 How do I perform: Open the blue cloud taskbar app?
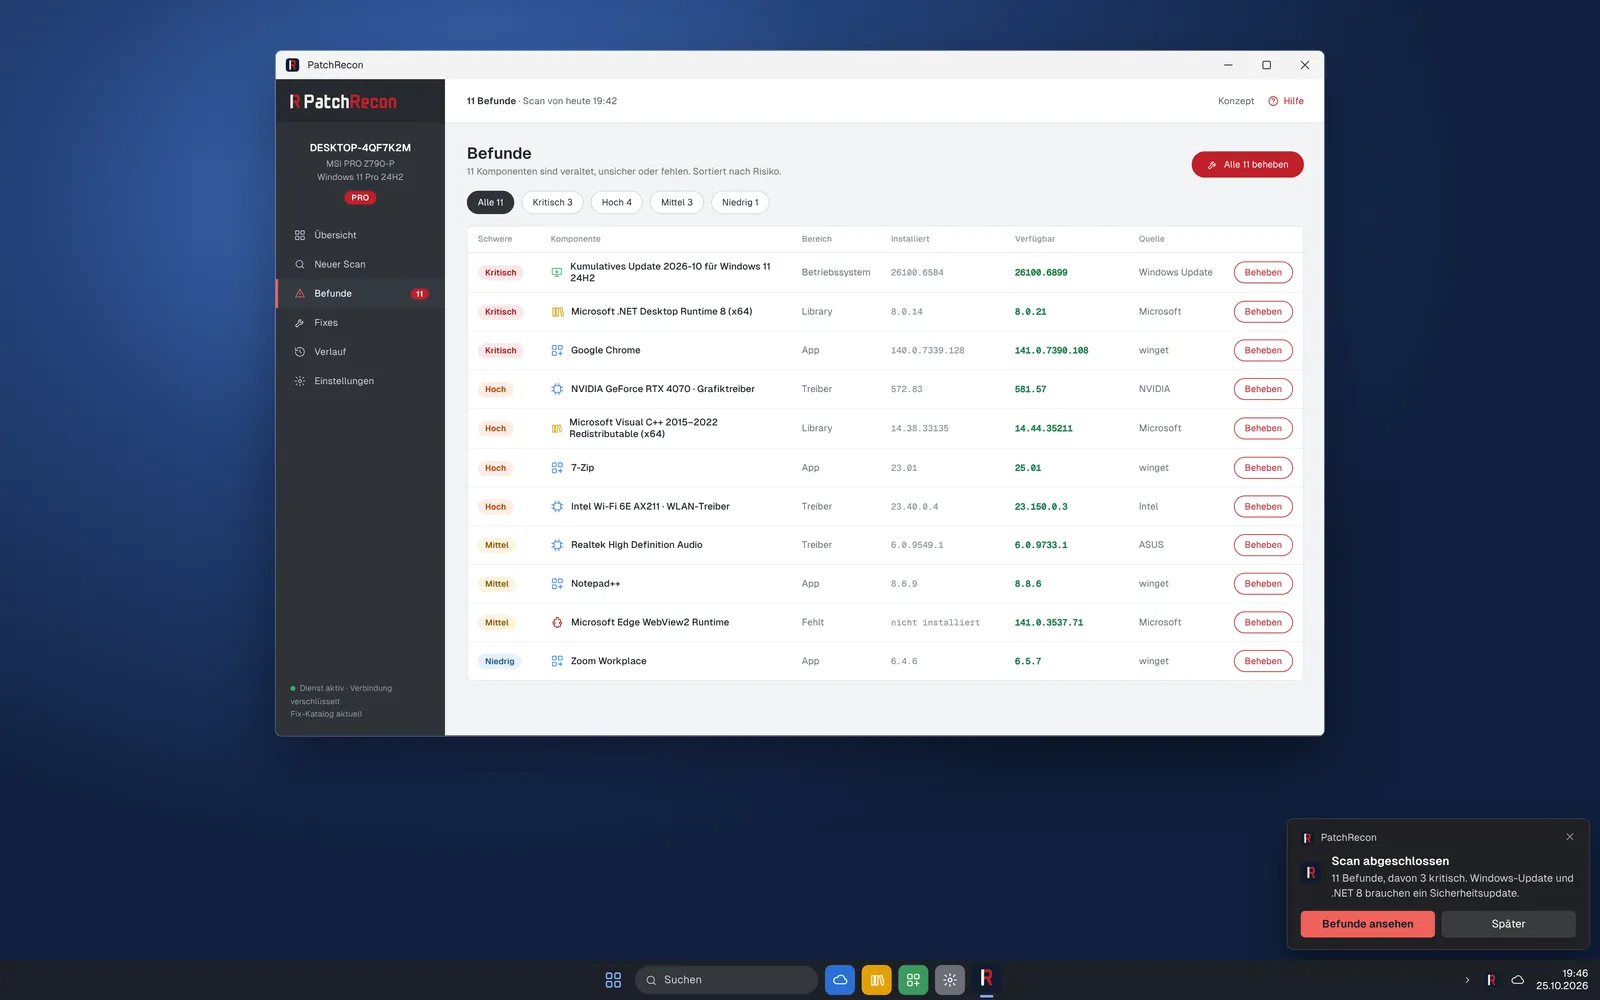pyautogui.click(x=840, y=980)
